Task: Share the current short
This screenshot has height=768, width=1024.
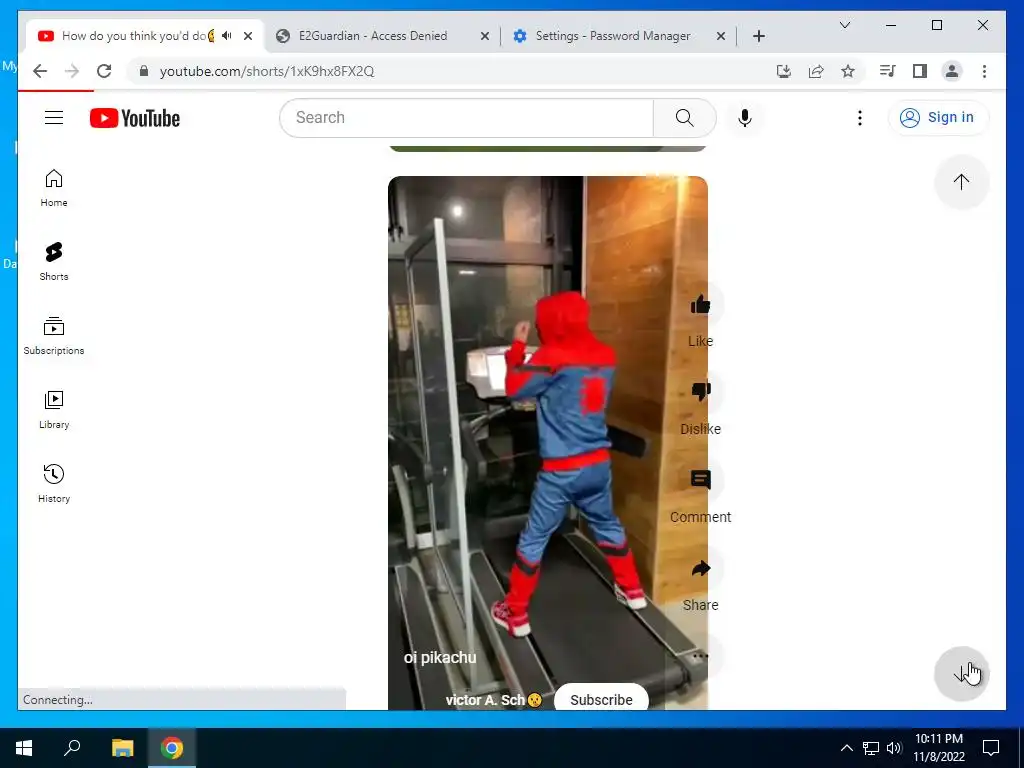Action: coord(700,568)
